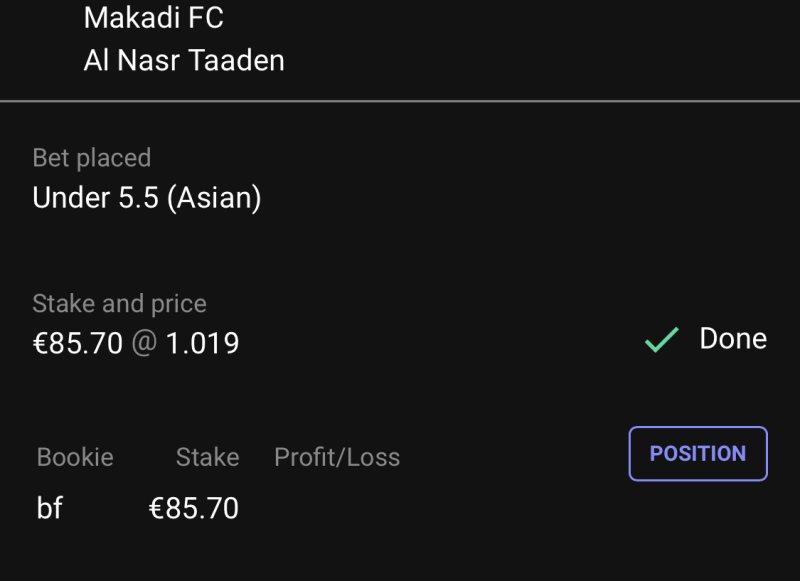Click the €85.70 amount before the @ symbol
The image size is (800, 581).
pyautogui.click(x=77, y=344)
